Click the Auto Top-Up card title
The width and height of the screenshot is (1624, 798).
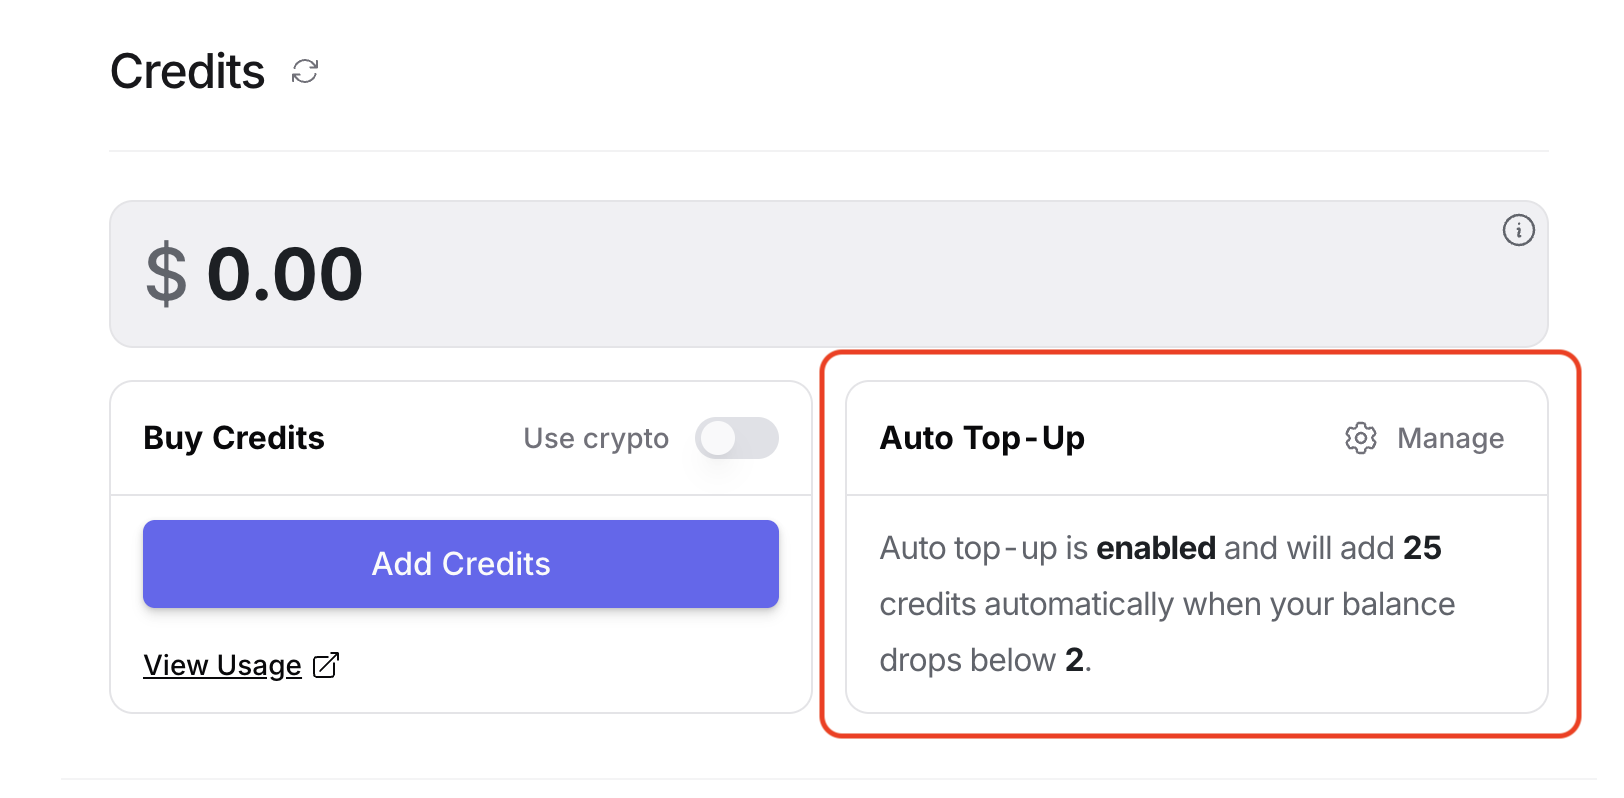point(982,438)
